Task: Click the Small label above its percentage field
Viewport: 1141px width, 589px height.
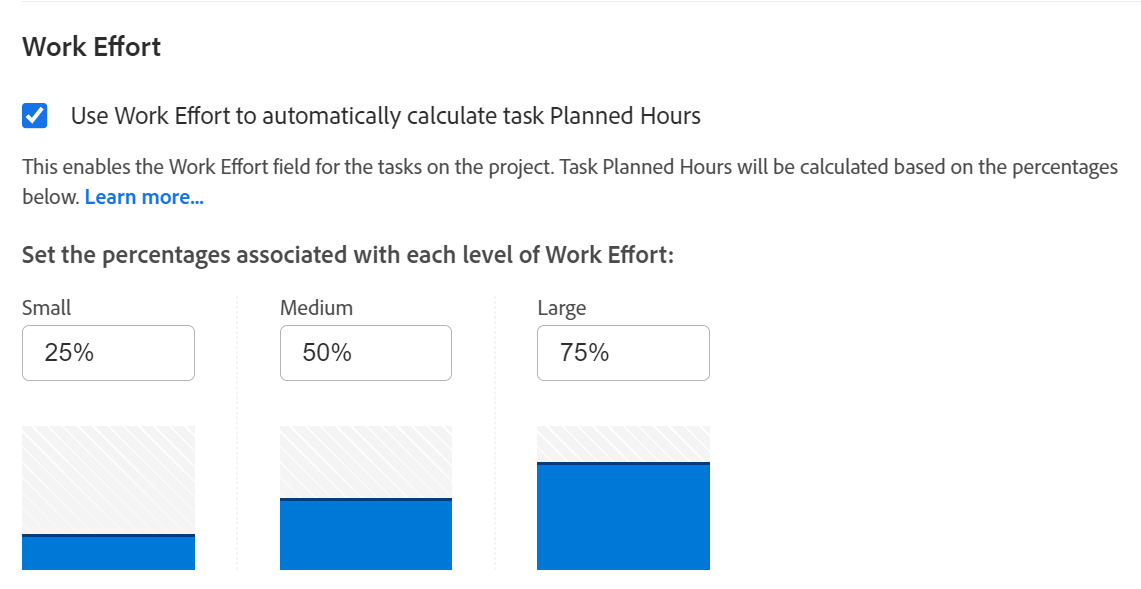Action: click(47, 308)
